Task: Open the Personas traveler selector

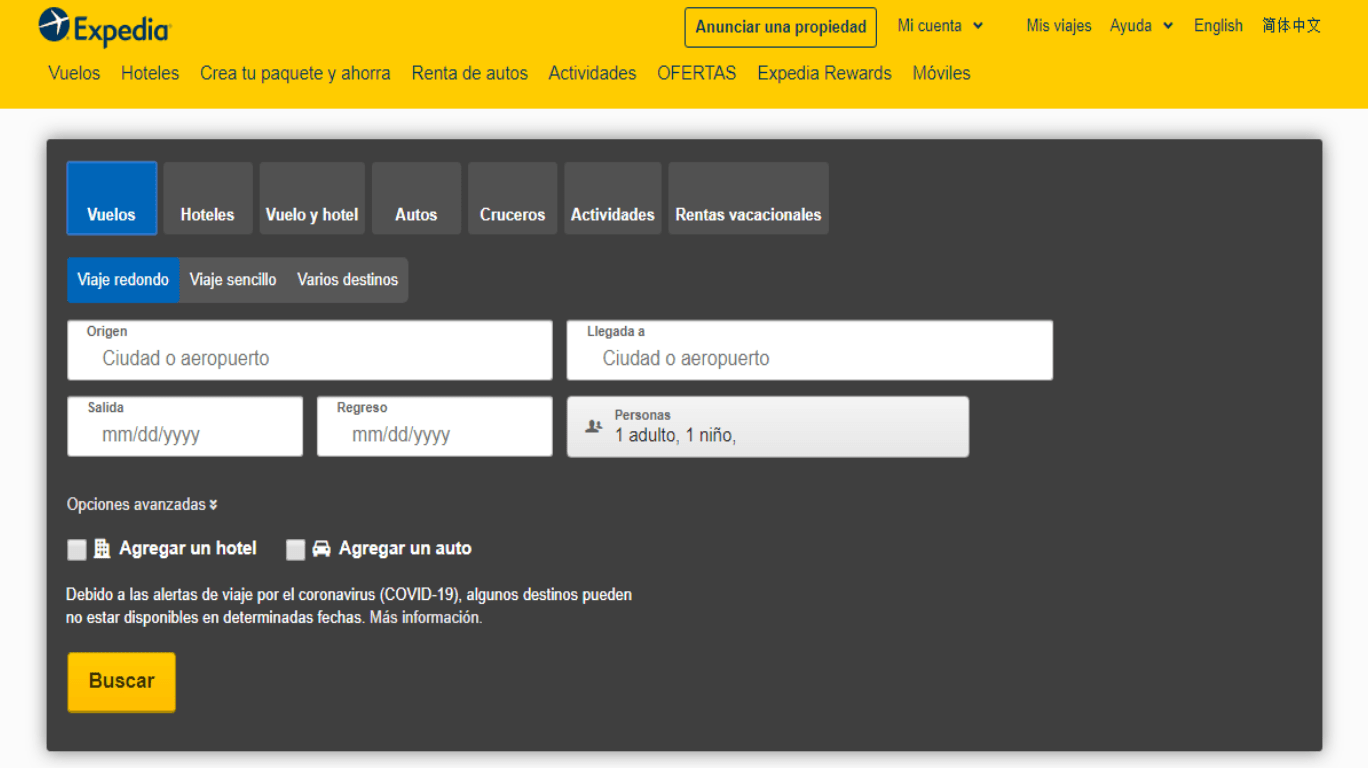Action: pos(768,427)
